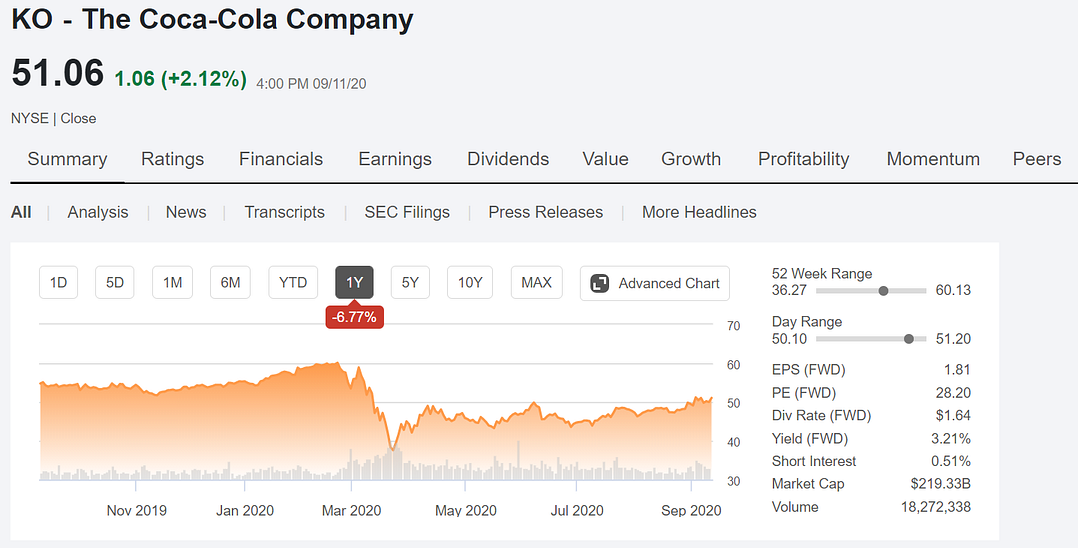Viewport: 1078px width, 548px height.
Task: Filter headlines by Analysis
Action: 98,212
